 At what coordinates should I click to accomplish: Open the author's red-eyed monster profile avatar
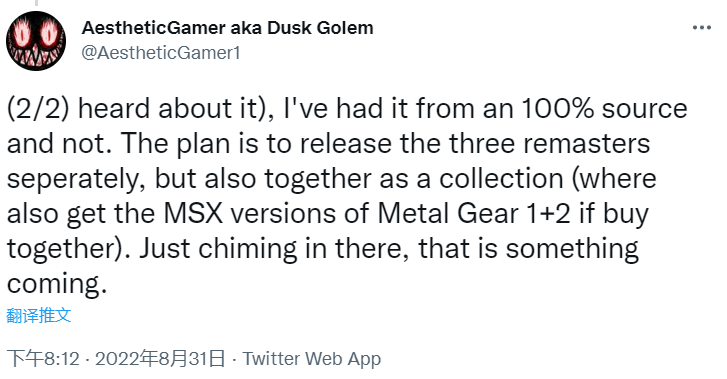[36, 41]
